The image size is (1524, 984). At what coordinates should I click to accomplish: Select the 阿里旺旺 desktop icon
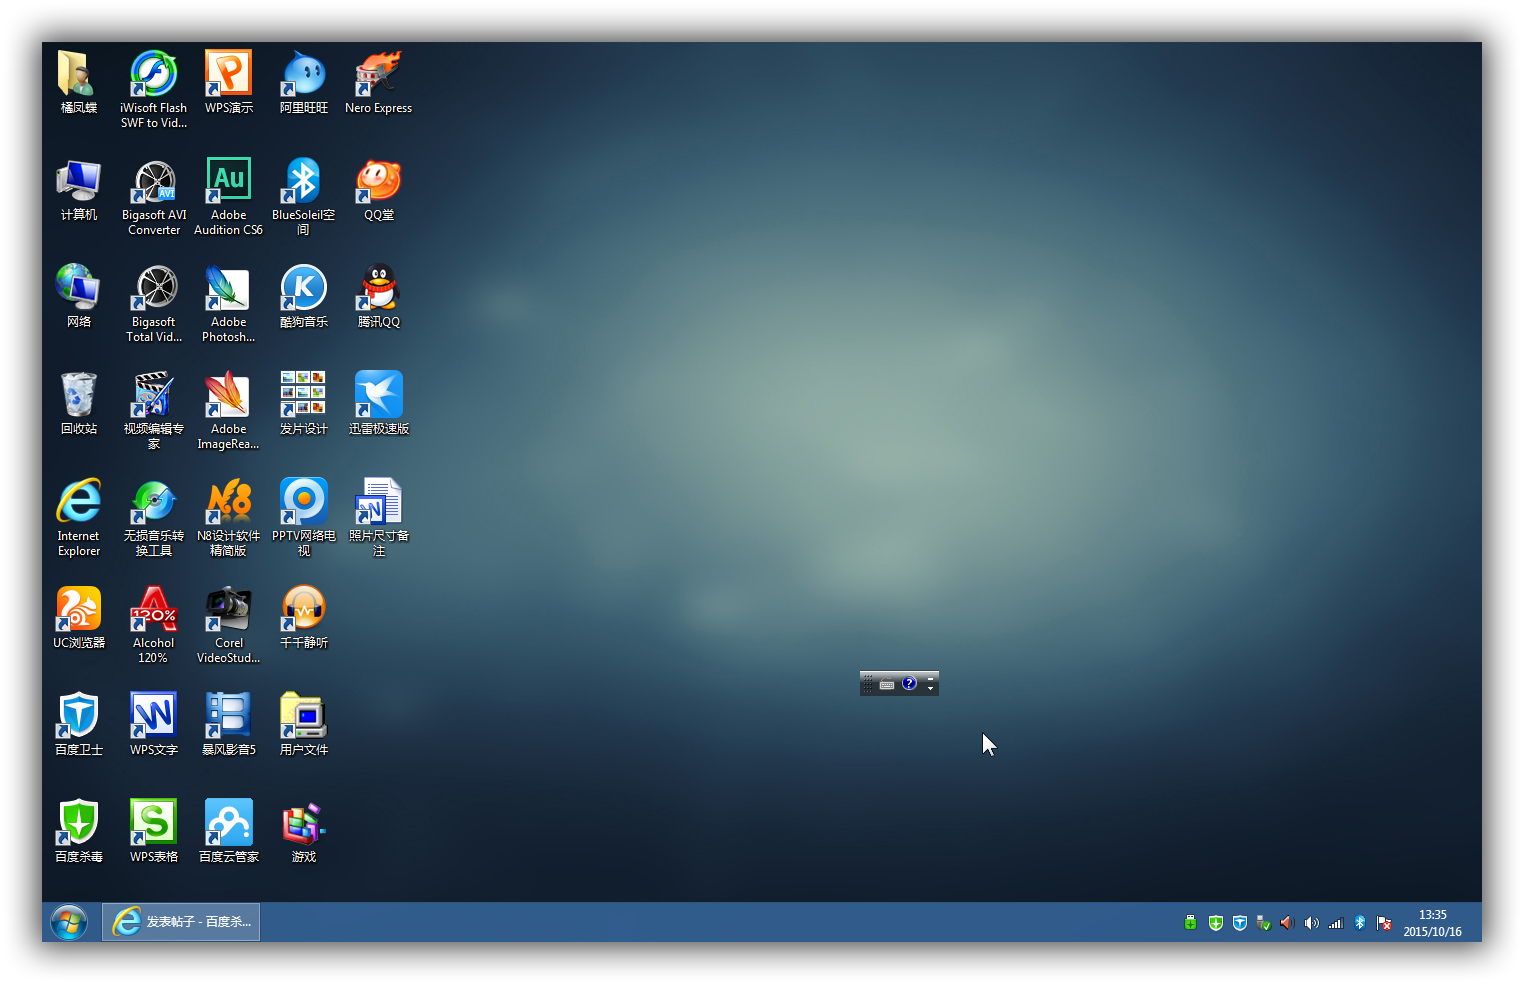[x=304, y=82]
